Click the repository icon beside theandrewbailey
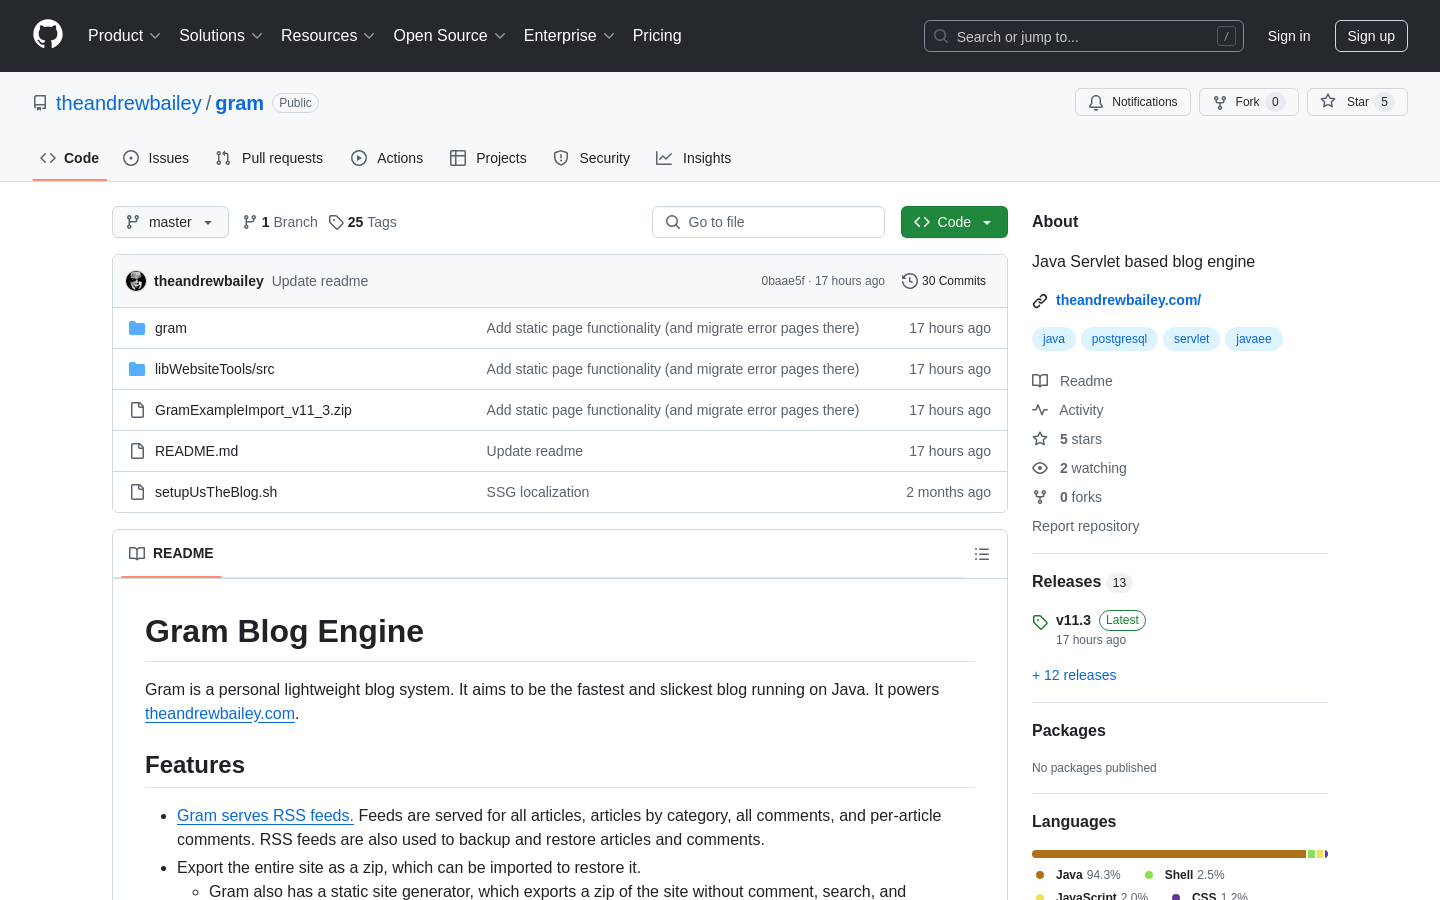 (40, 103)
